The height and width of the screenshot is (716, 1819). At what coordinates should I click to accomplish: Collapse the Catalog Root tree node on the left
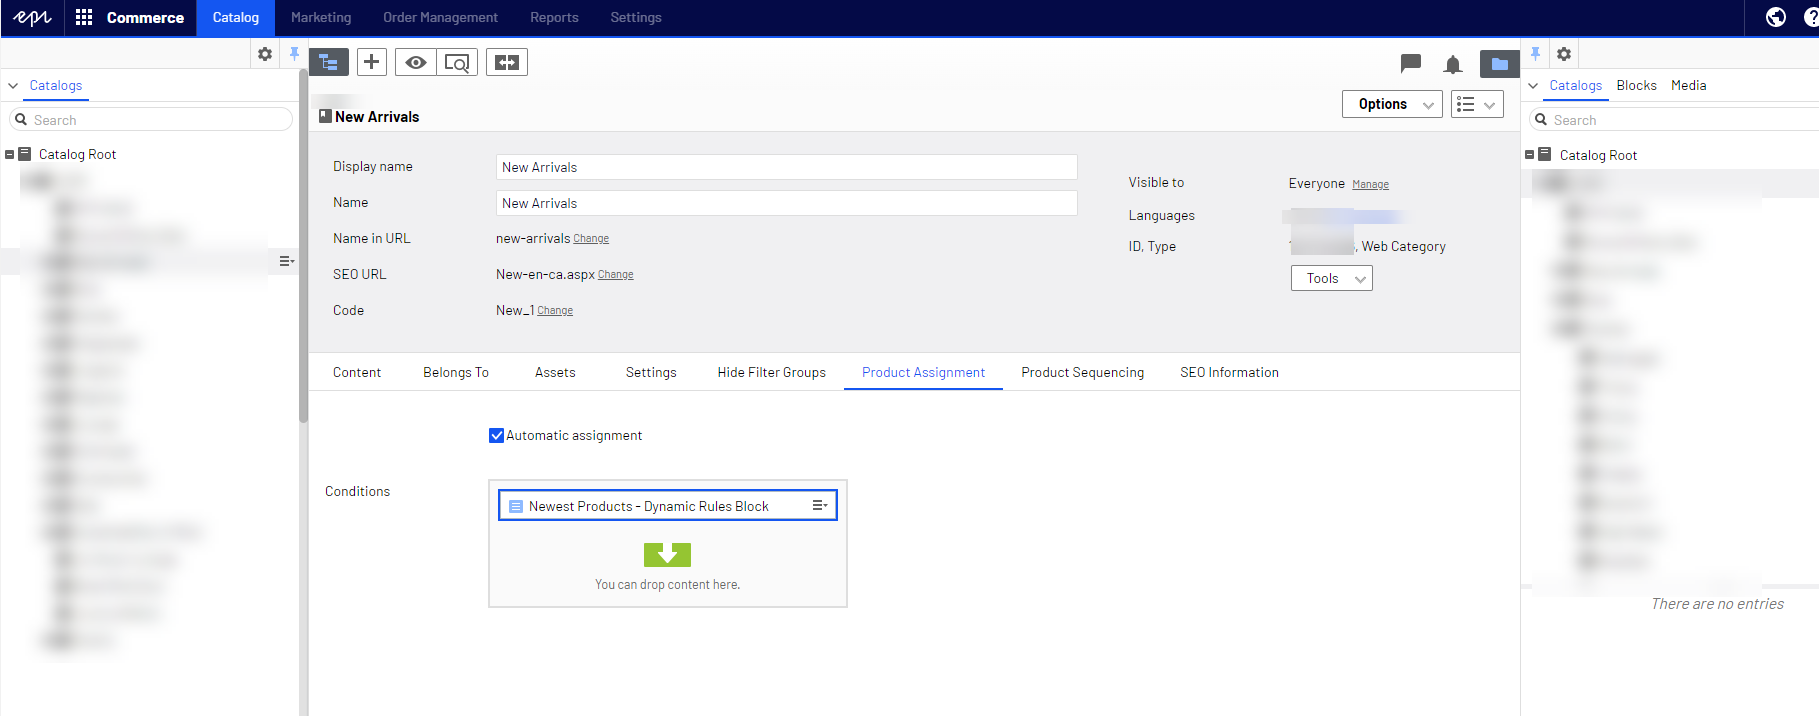click(10, 155)
